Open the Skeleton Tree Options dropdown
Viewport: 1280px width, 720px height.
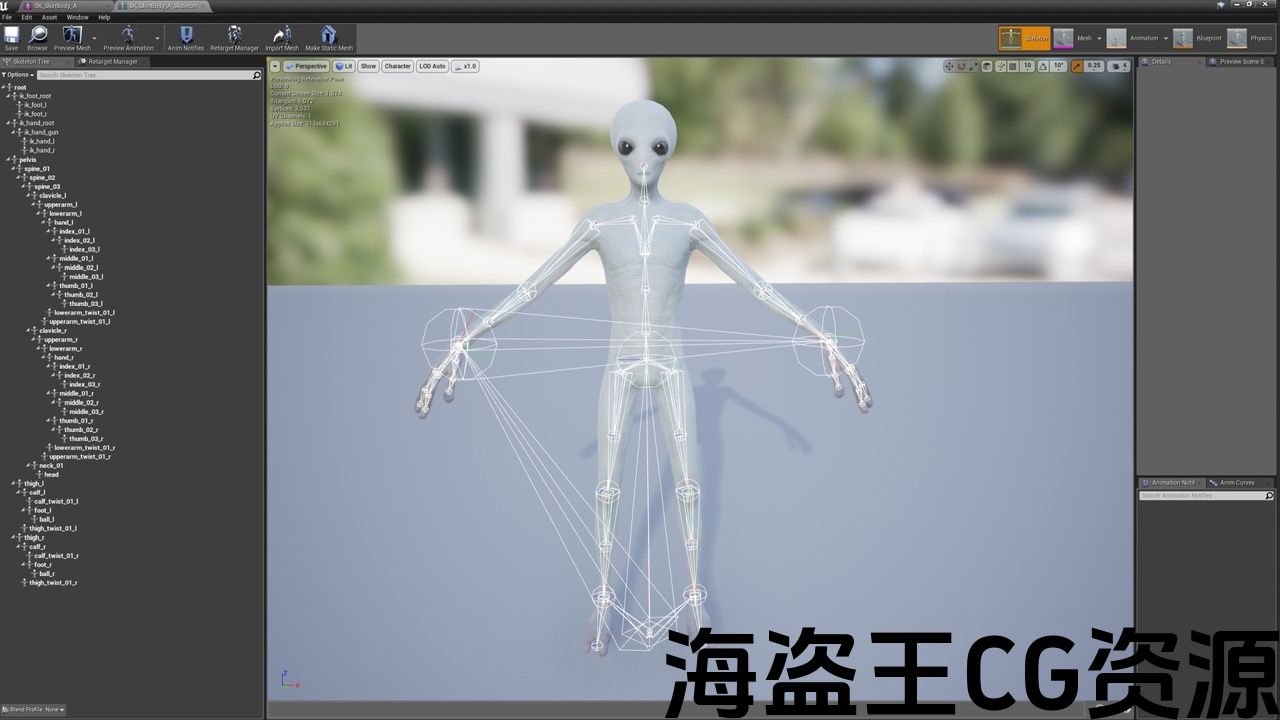tap(18, 75)
